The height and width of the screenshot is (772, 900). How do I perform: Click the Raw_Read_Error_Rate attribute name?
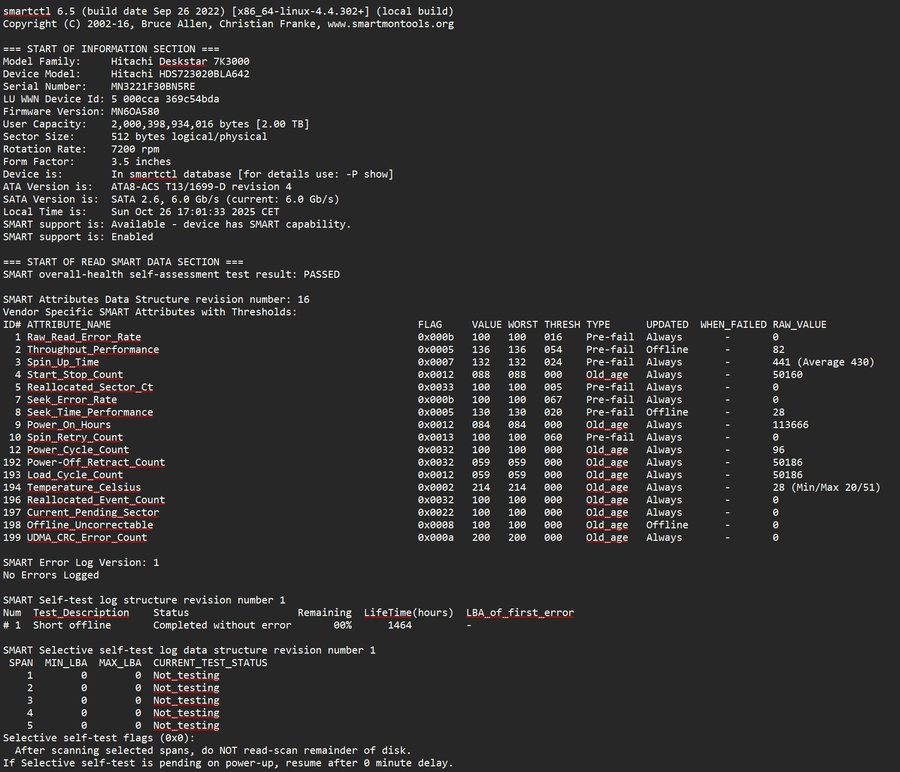coord(84,338)
